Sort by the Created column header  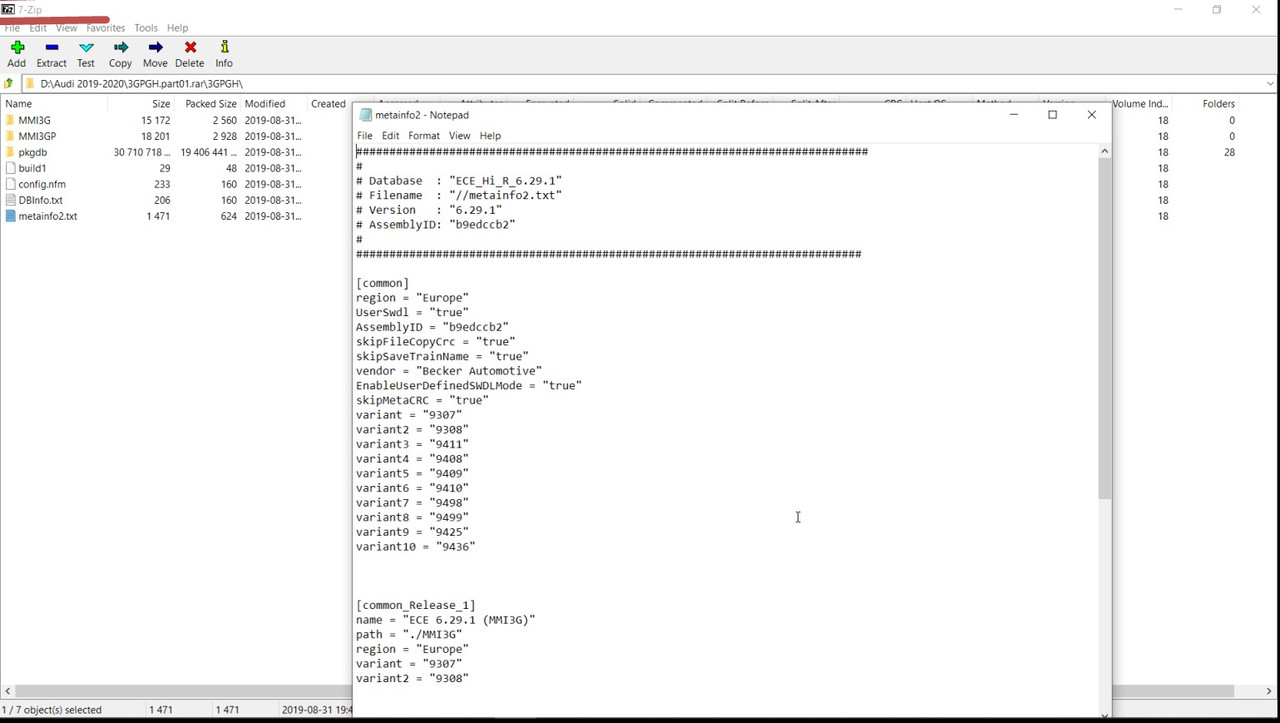click(329, 104)
